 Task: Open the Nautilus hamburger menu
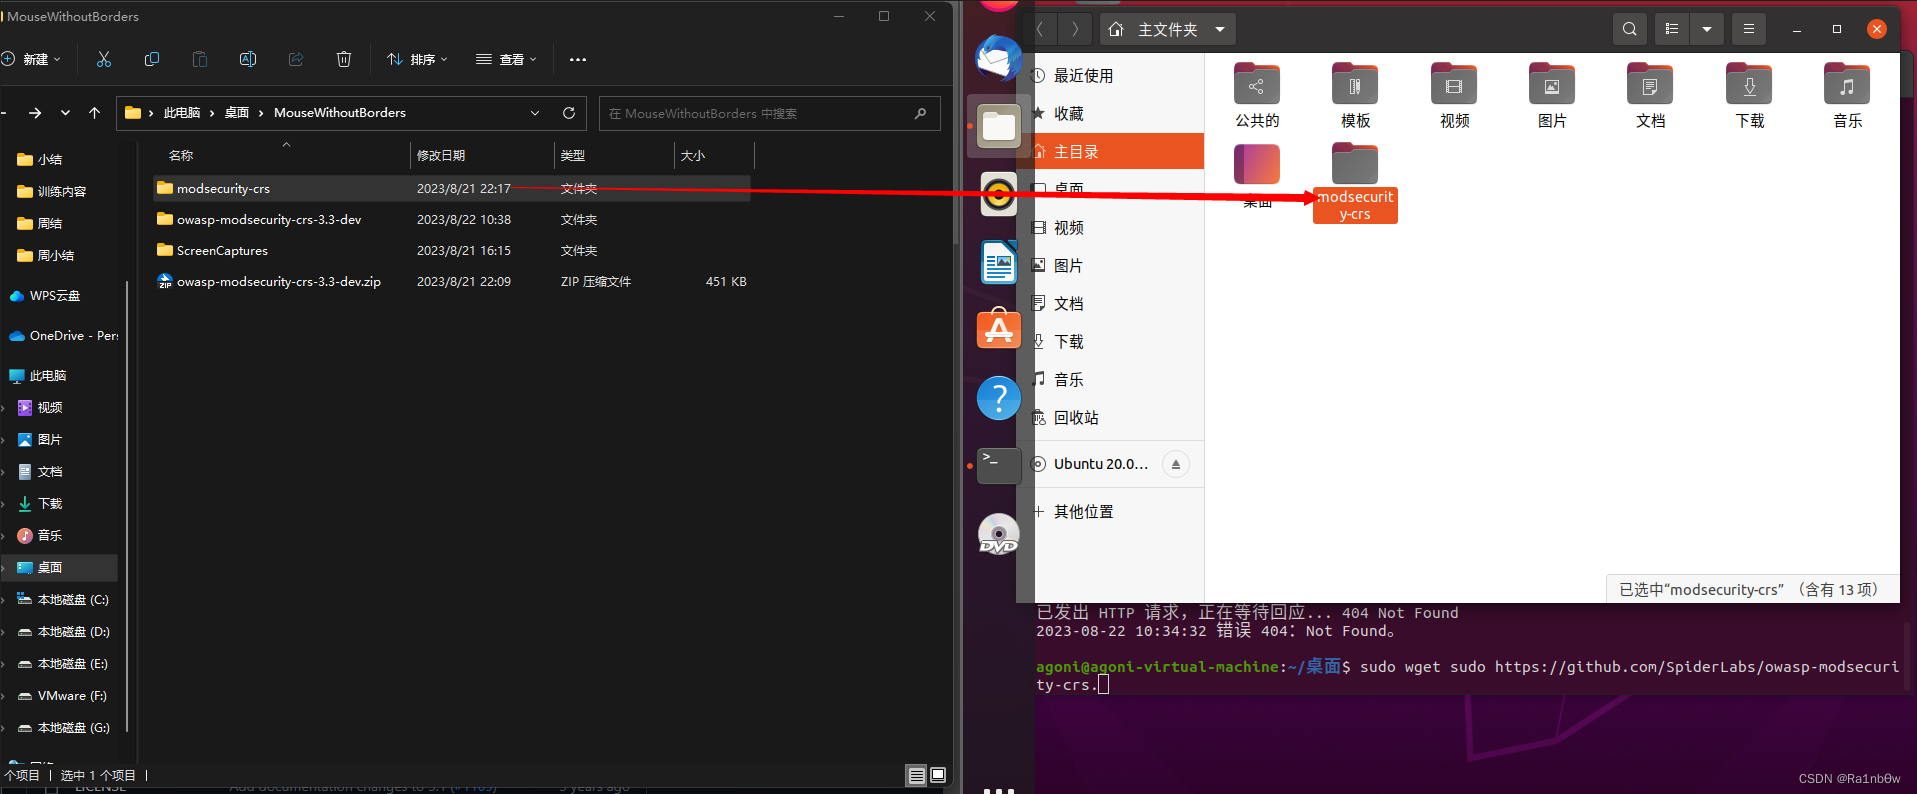[x=1749, y=29]
